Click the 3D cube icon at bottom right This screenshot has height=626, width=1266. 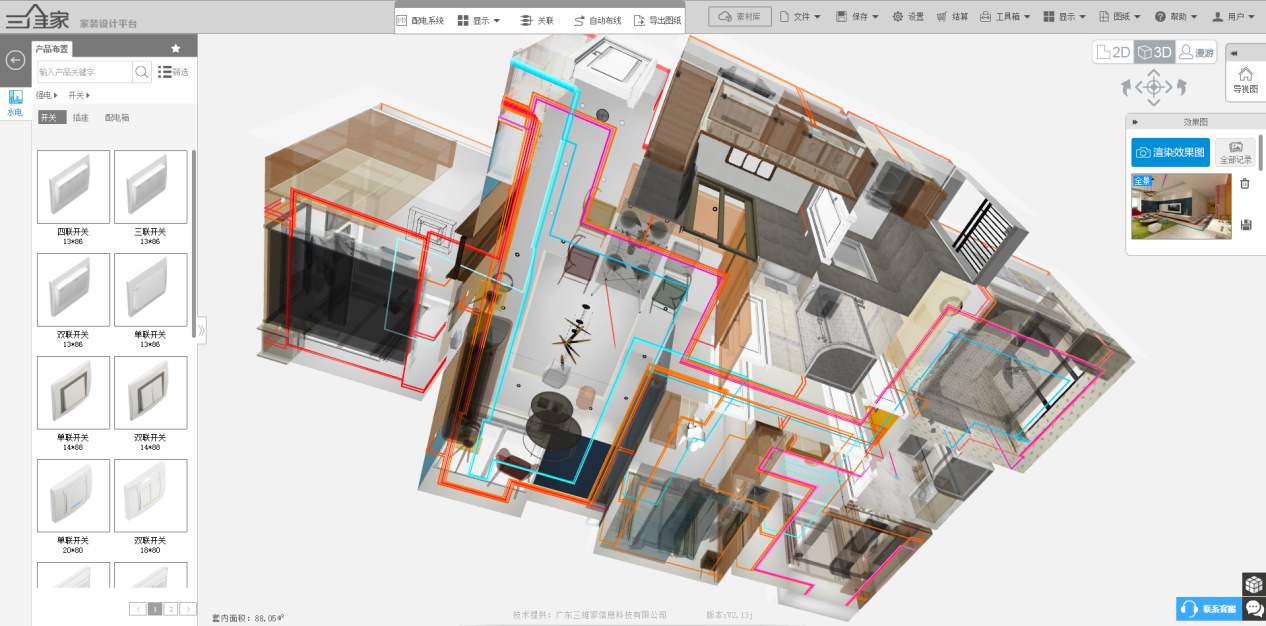[x=1253, y=584]
